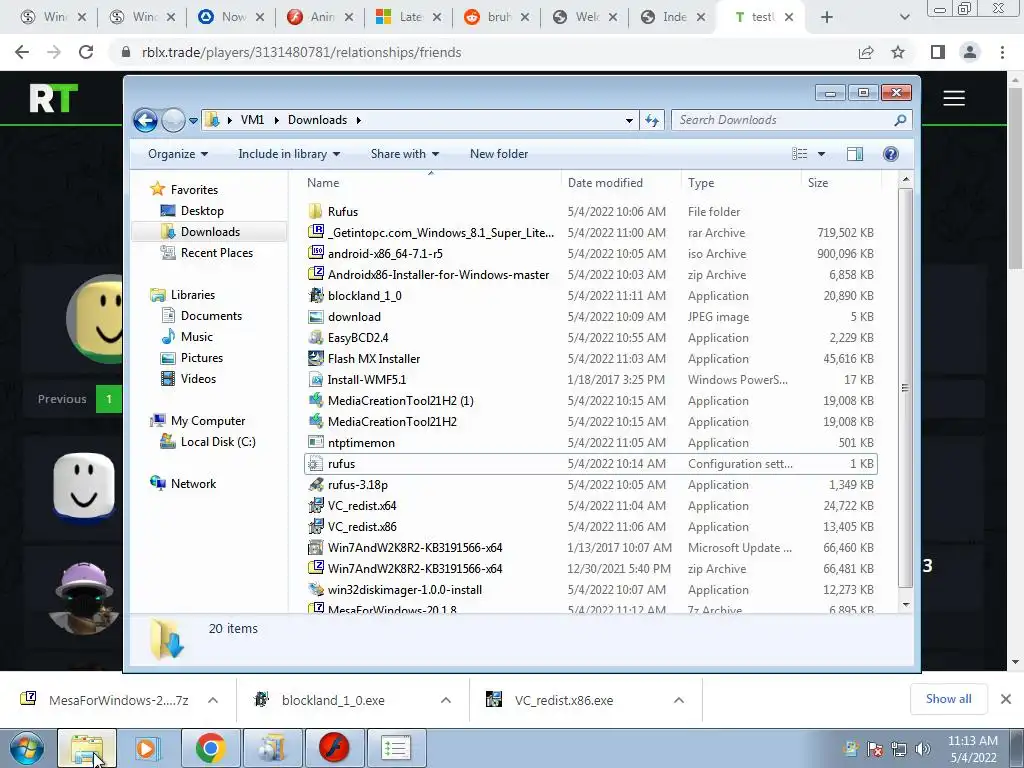The image size is (1024, 768).
Task: Select Network in the navigation pane
Action: click(193, 484)
